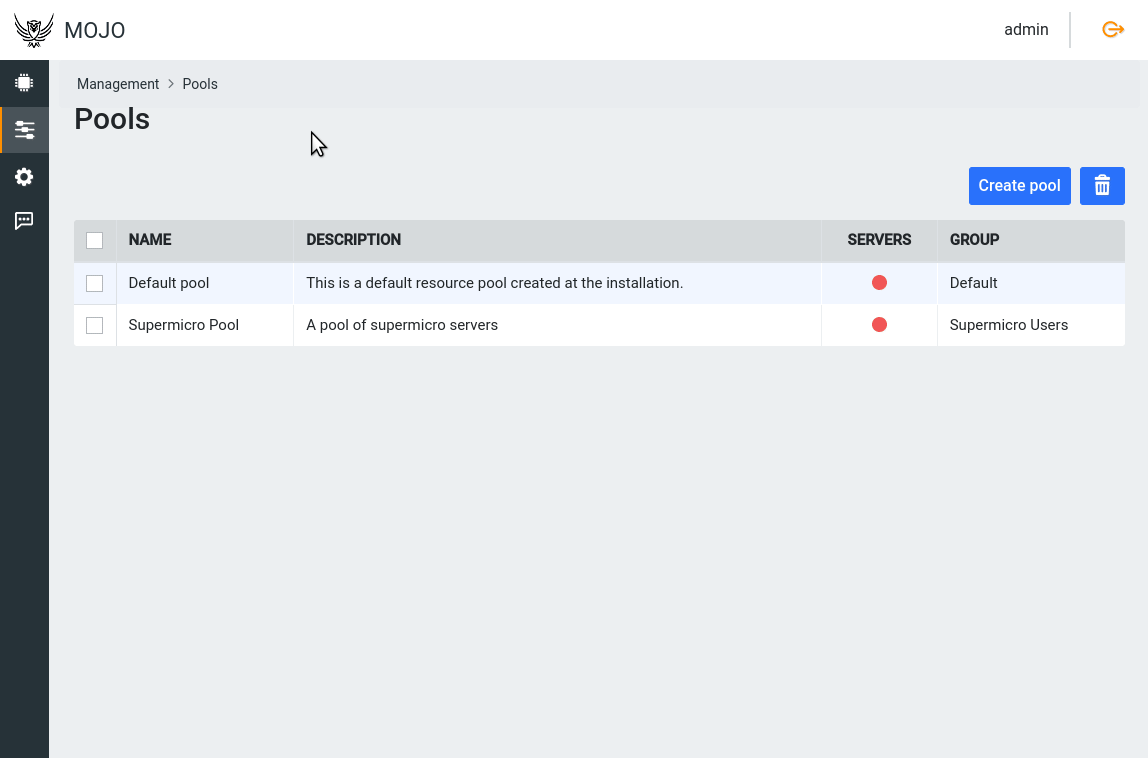Screen dimensions: 1148x758
Task: Open the management sliders icon in sidebar
Action: [x=24, y=130]
